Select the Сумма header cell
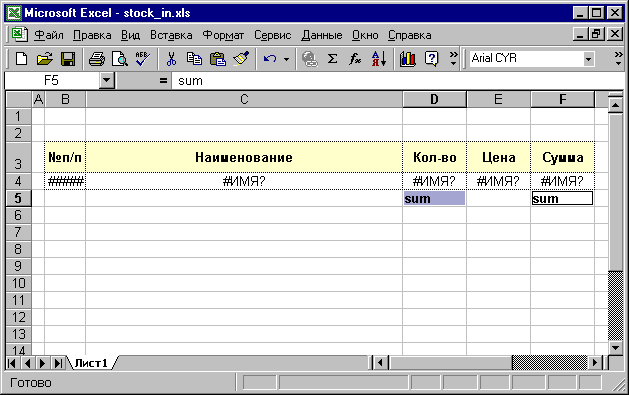The image size is (629, 395). (562, 157)
